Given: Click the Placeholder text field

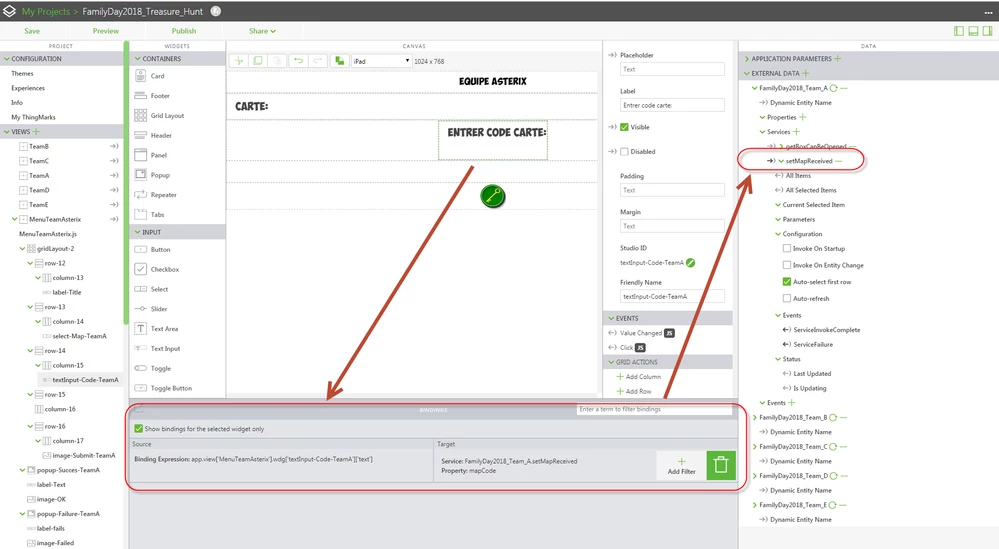Looking at the screenshot, I should coord(672,69).
